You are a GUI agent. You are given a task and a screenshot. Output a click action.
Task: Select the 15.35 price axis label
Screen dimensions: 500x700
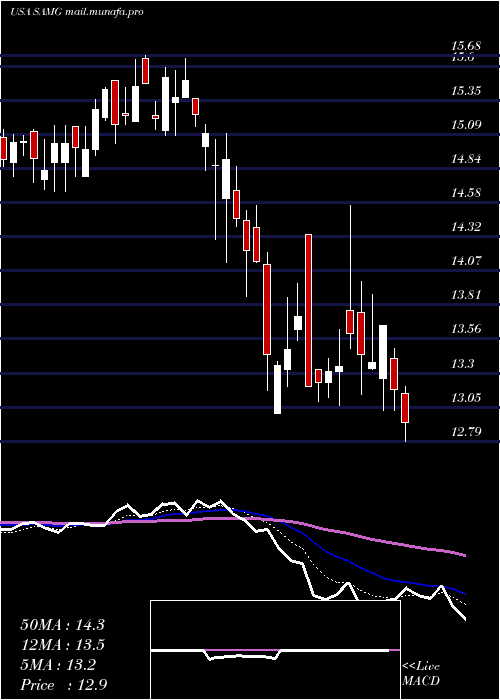[x=466, y=91]
